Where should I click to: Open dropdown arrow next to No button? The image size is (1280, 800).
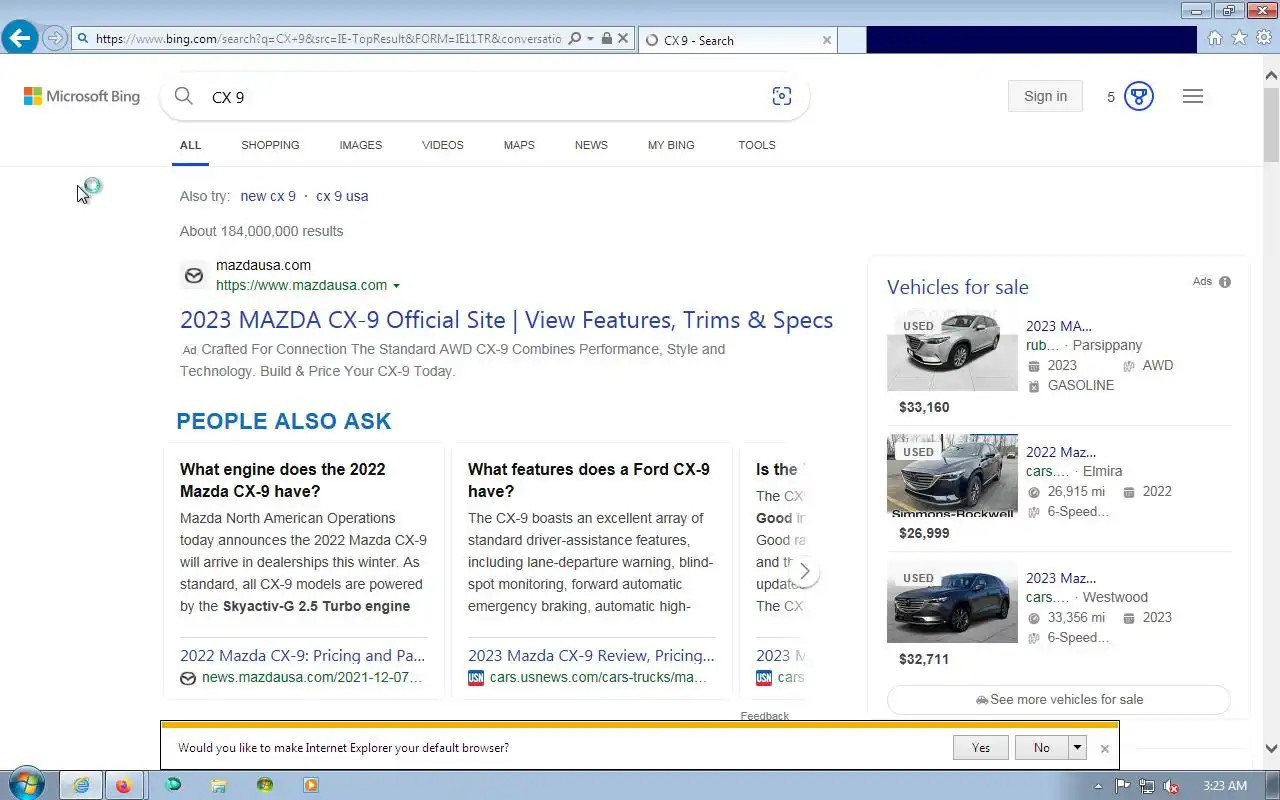pyautogui.click(x=1077, y=747)
